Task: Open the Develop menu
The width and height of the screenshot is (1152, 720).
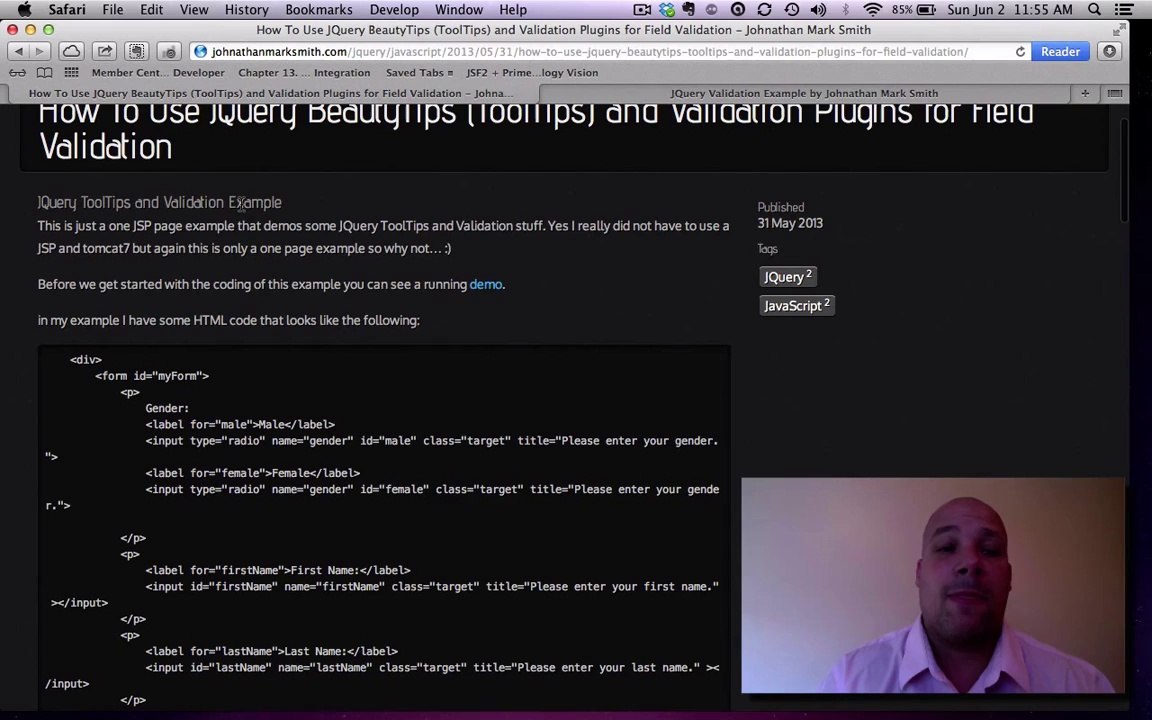Action: click(x=394, y=10)
